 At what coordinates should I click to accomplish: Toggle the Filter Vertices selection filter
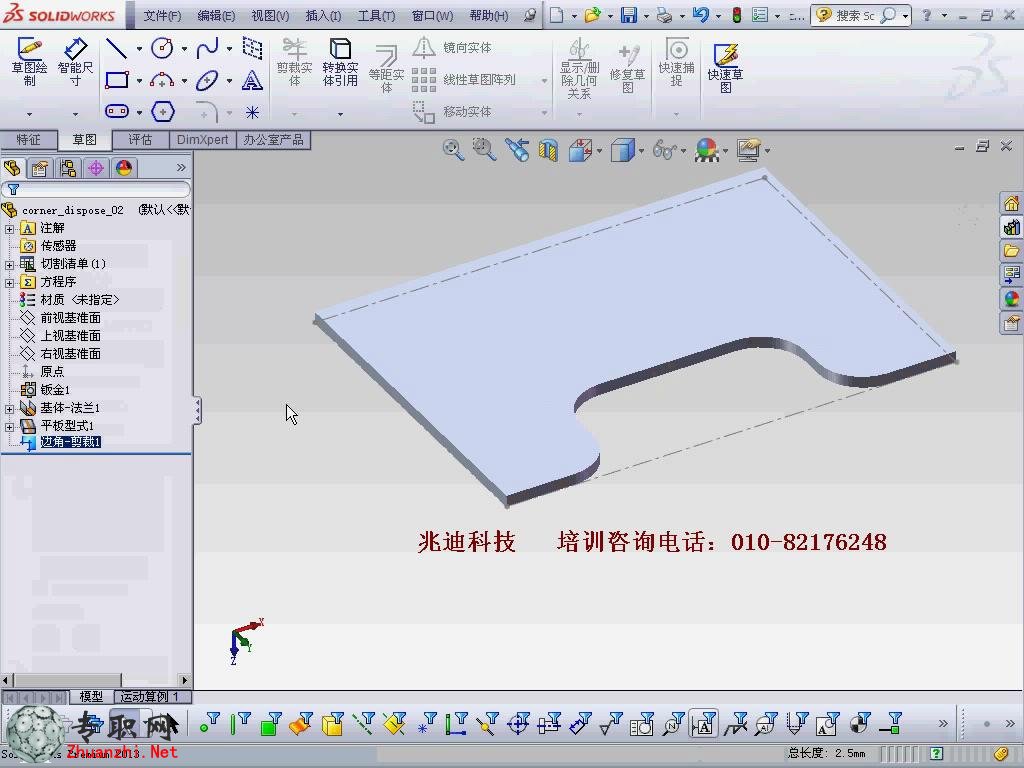pyautogui.click(x=209, y=723)
